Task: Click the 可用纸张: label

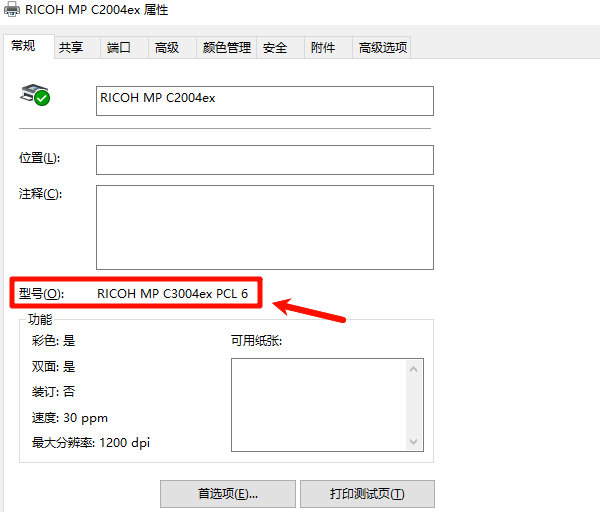Action: click(x=256, y=341)
